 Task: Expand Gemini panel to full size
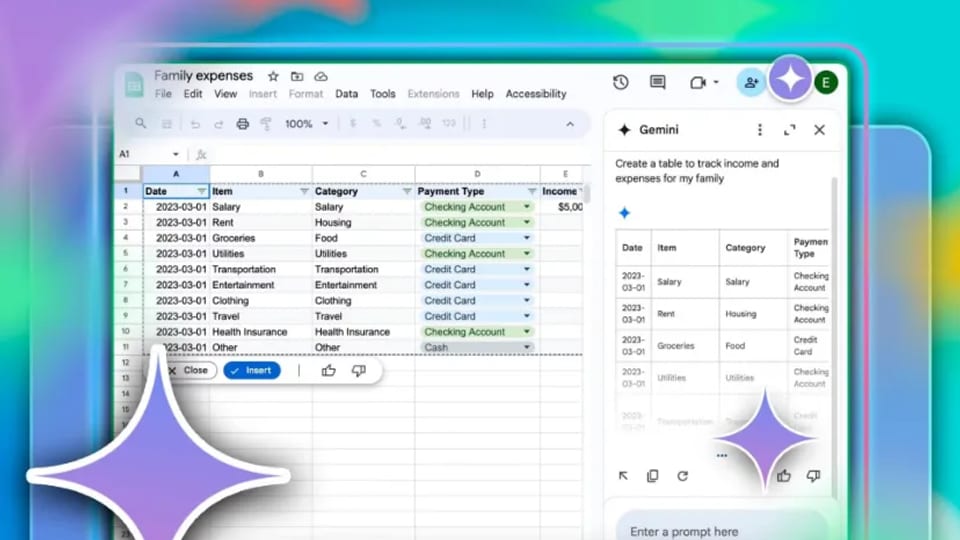[x=790, y=130]
